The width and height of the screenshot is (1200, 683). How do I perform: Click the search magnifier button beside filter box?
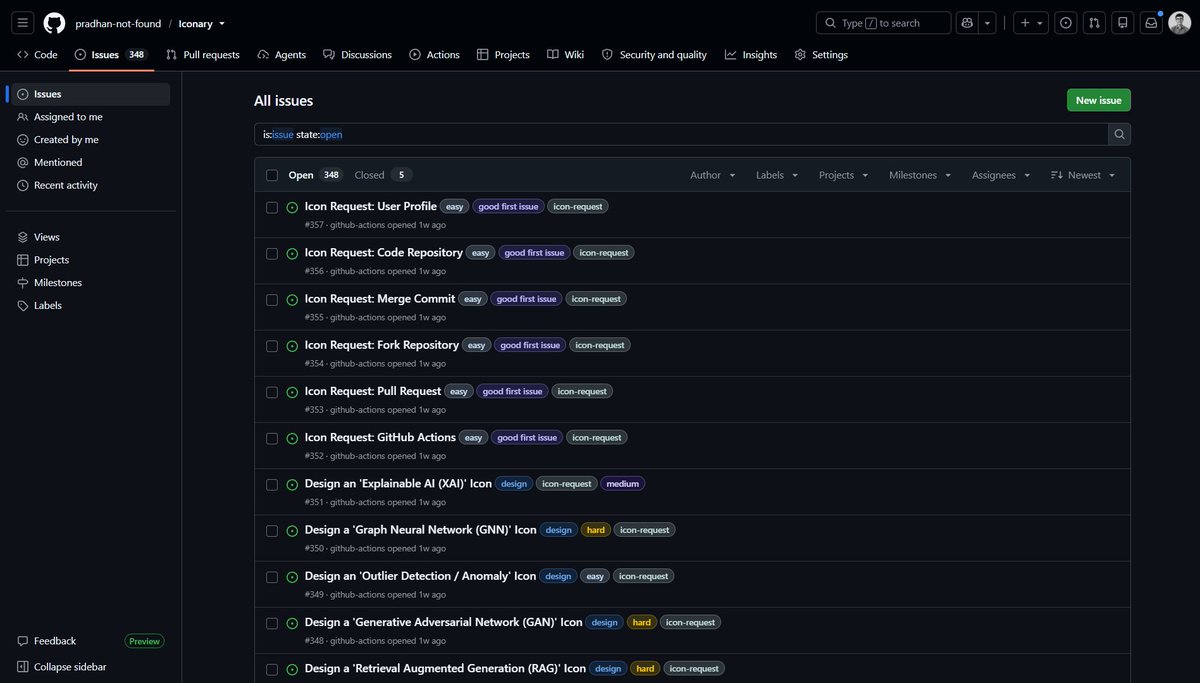coord(1120,134)
